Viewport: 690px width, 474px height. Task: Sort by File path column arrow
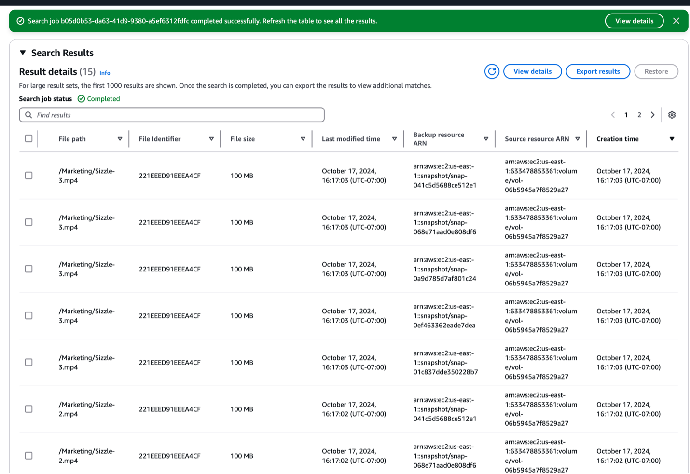pyautogui.click(x=121, y=139)
